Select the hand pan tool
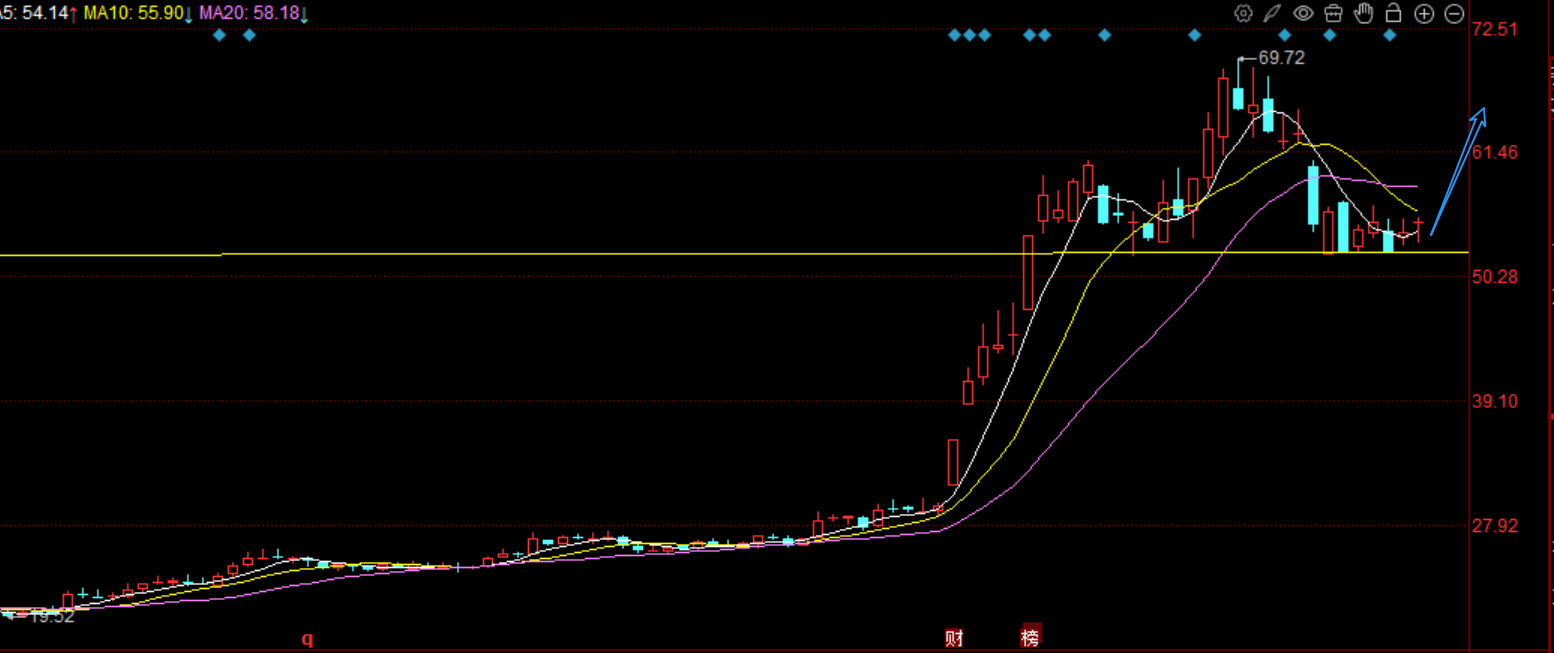Viewport: 1554px width, 653px height. click(x=1363, y=13)
